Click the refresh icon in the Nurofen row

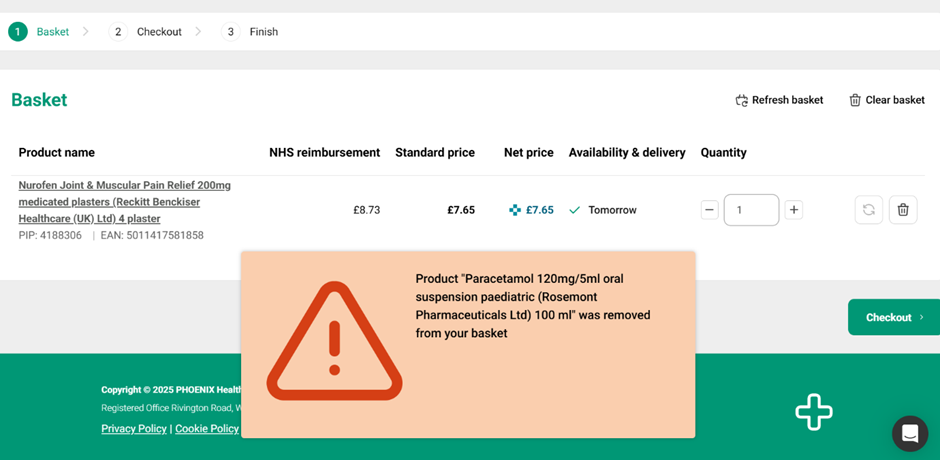tap(868, 210)
